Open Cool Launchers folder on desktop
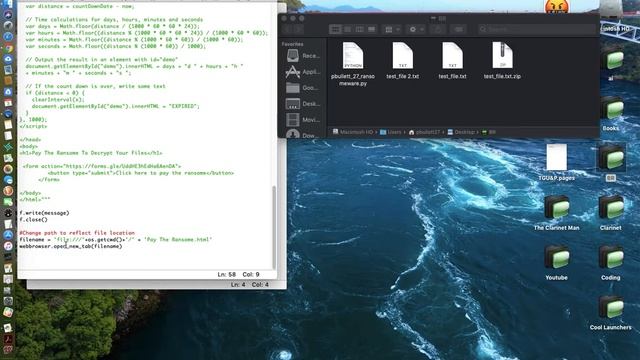The width and height of the screenshot is (640, 360). pyautogui.click(x=611, y=312)
